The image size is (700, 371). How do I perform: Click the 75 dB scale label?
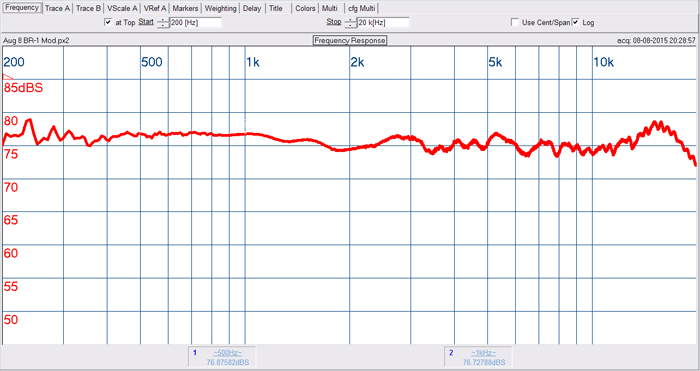pyautogui.click(x=11, y=154)
